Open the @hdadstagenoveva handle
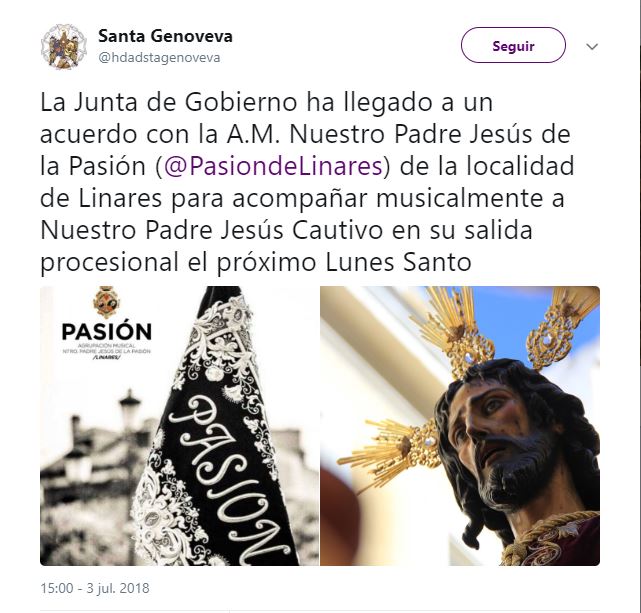641x613 pixels. point(159,58)
